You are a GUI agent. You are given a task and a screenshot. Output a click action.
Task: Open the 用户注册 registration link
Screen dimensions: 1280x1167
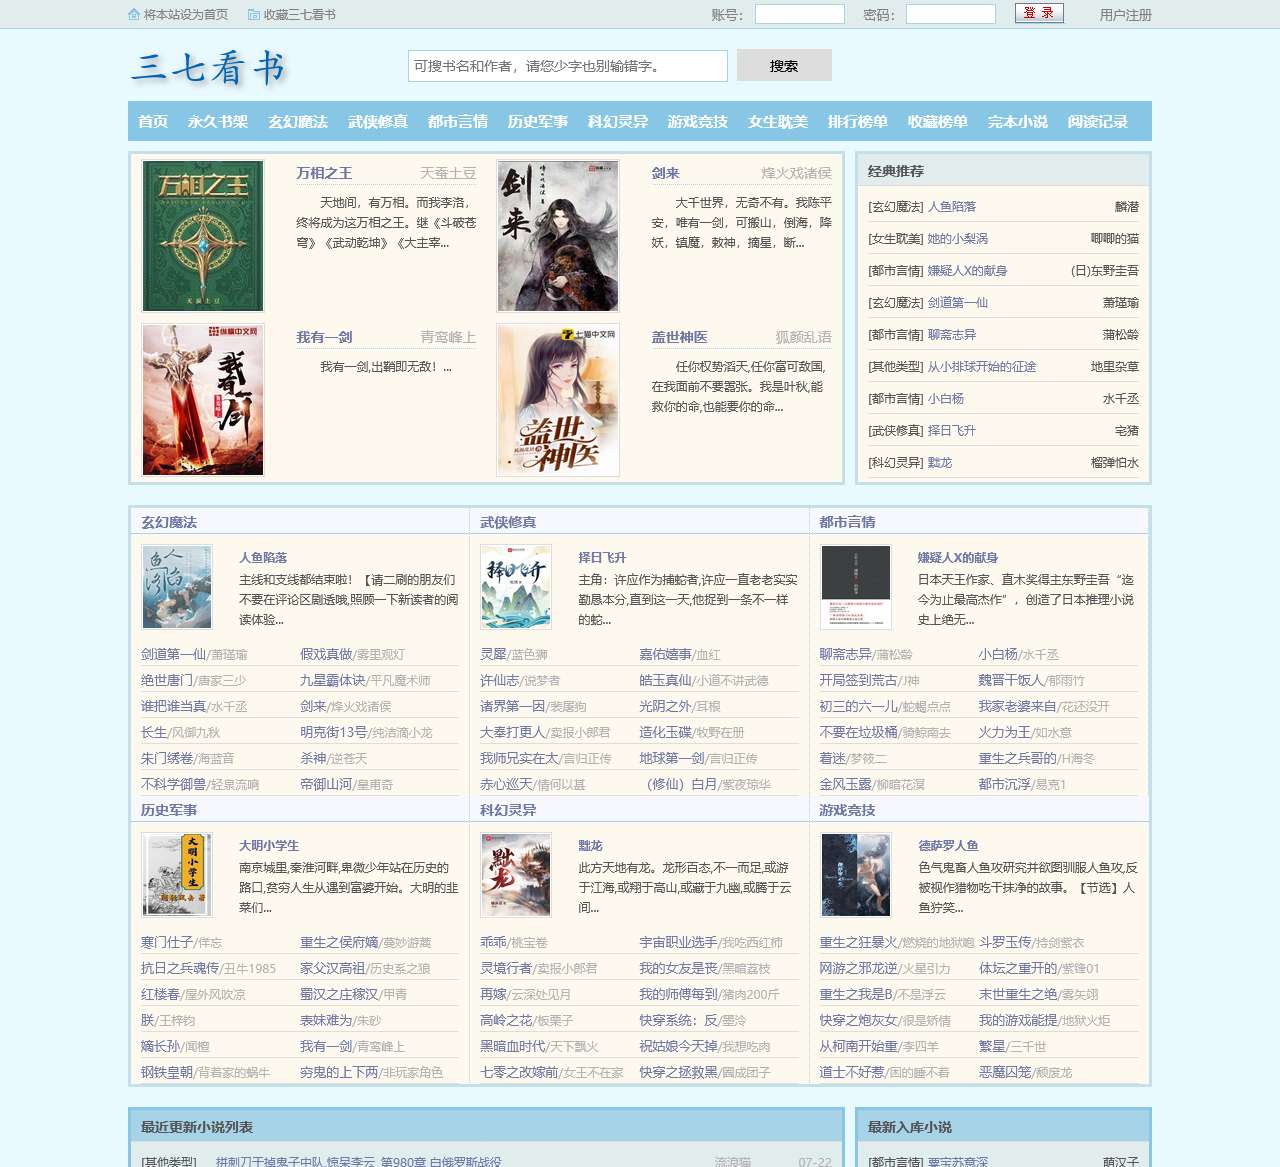coord(1125,15)
